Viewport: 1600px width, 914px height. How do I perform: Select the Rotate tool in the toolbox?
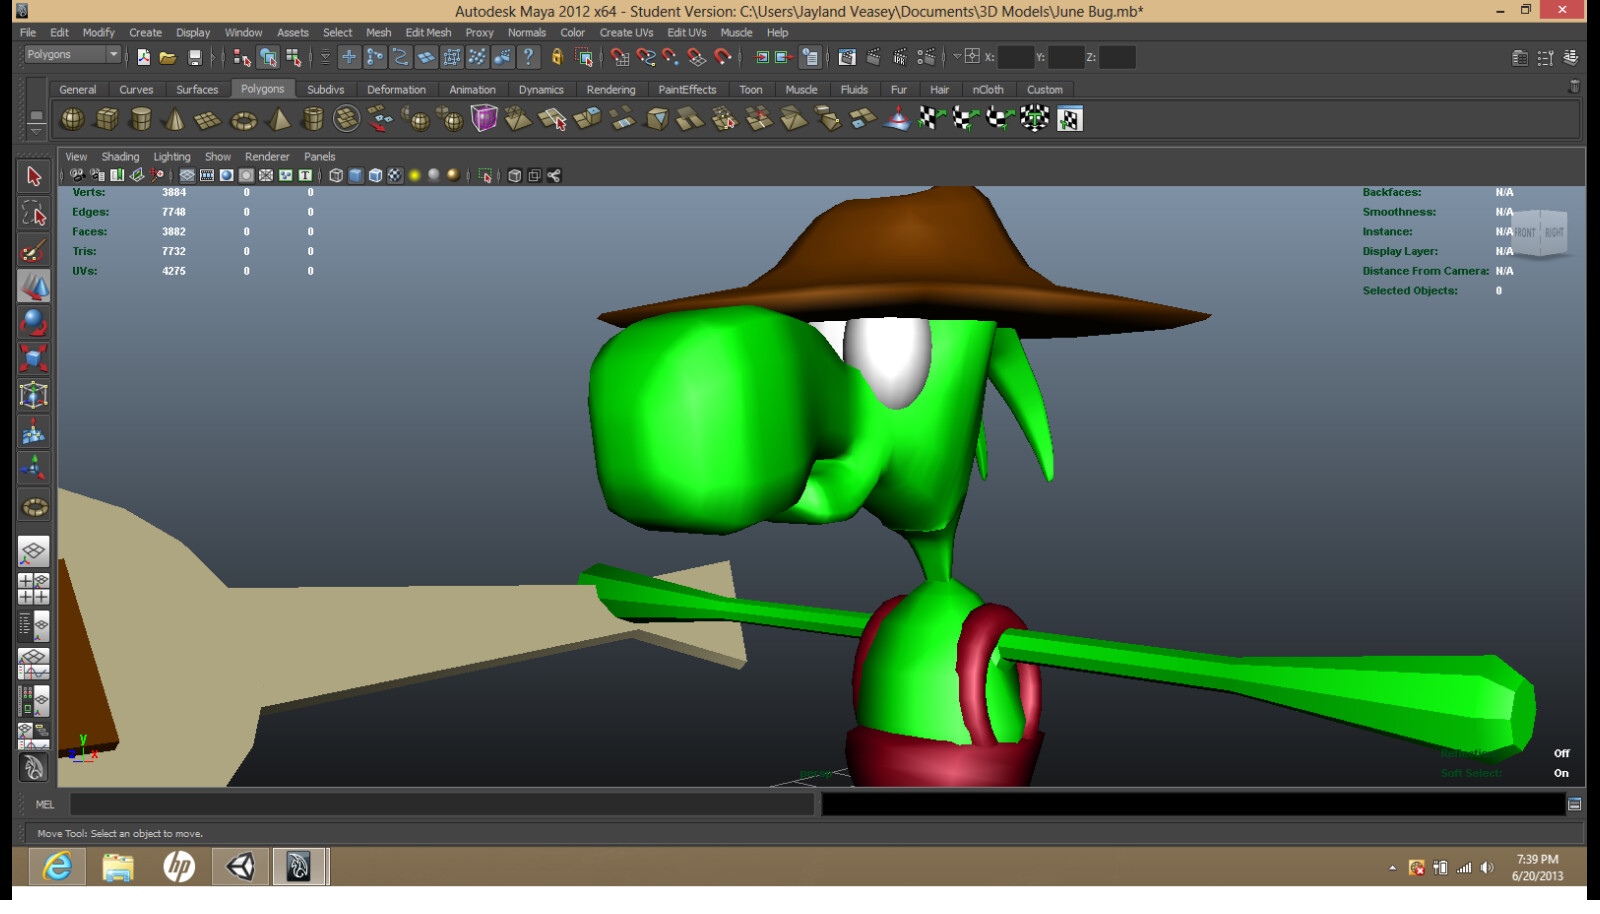[x=33, y=322]
